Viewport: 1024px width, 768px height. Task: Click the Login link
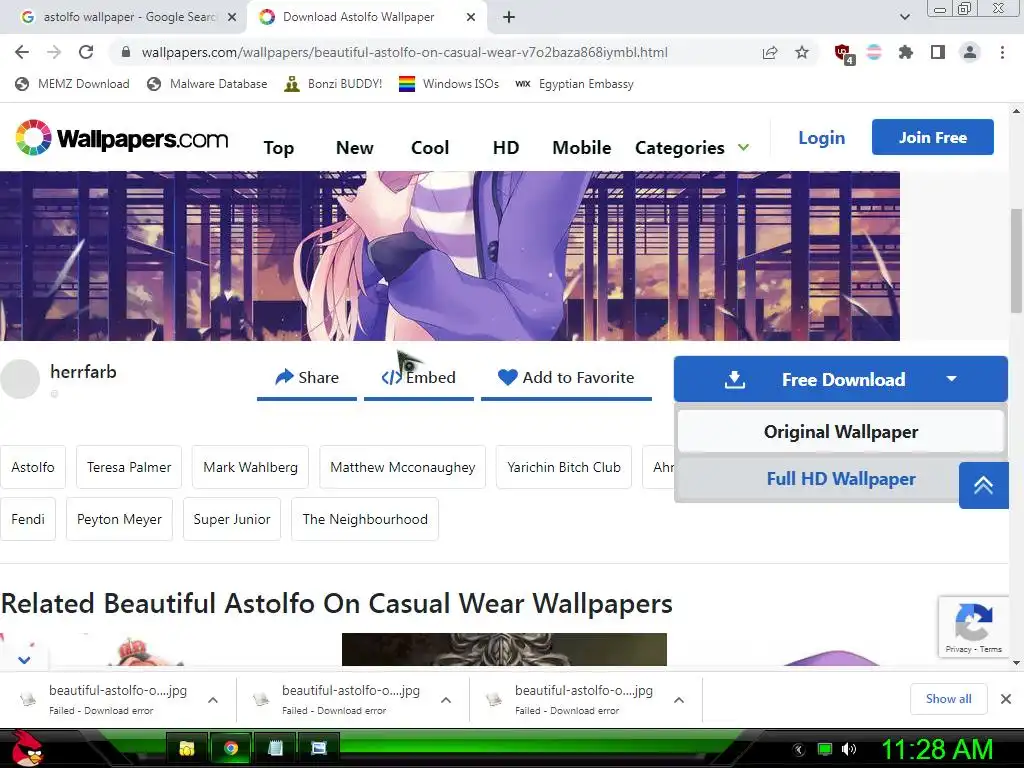[822, 138]
